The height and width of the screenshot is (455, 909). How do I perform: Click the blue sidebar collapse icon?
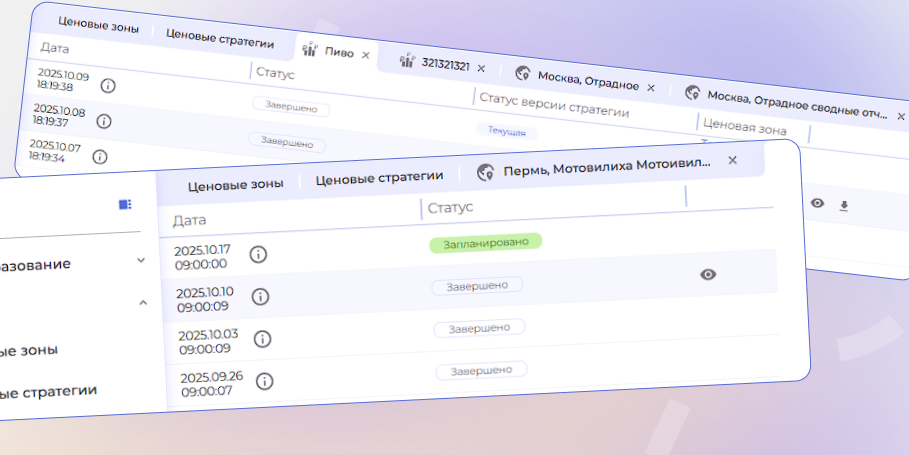tap(125, 204)
